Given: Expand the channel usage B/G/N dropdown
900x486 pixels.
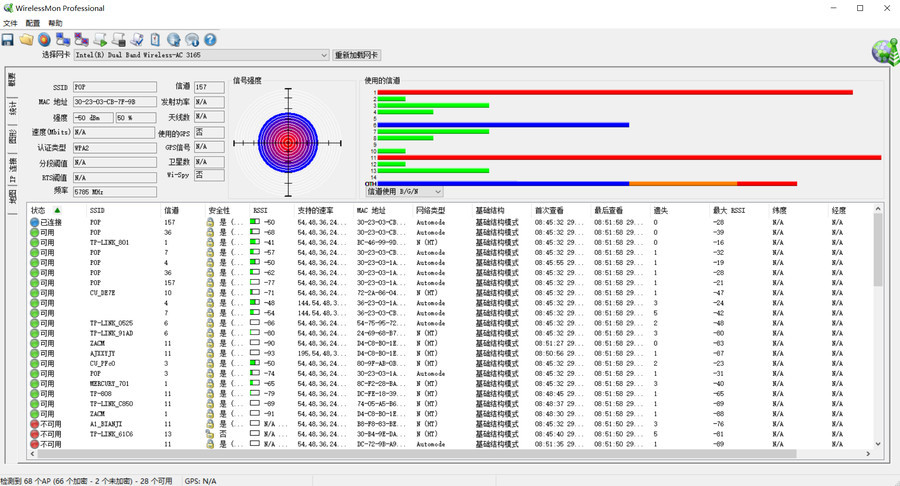Looking at the screenshot, I should [x=439, y=190].
